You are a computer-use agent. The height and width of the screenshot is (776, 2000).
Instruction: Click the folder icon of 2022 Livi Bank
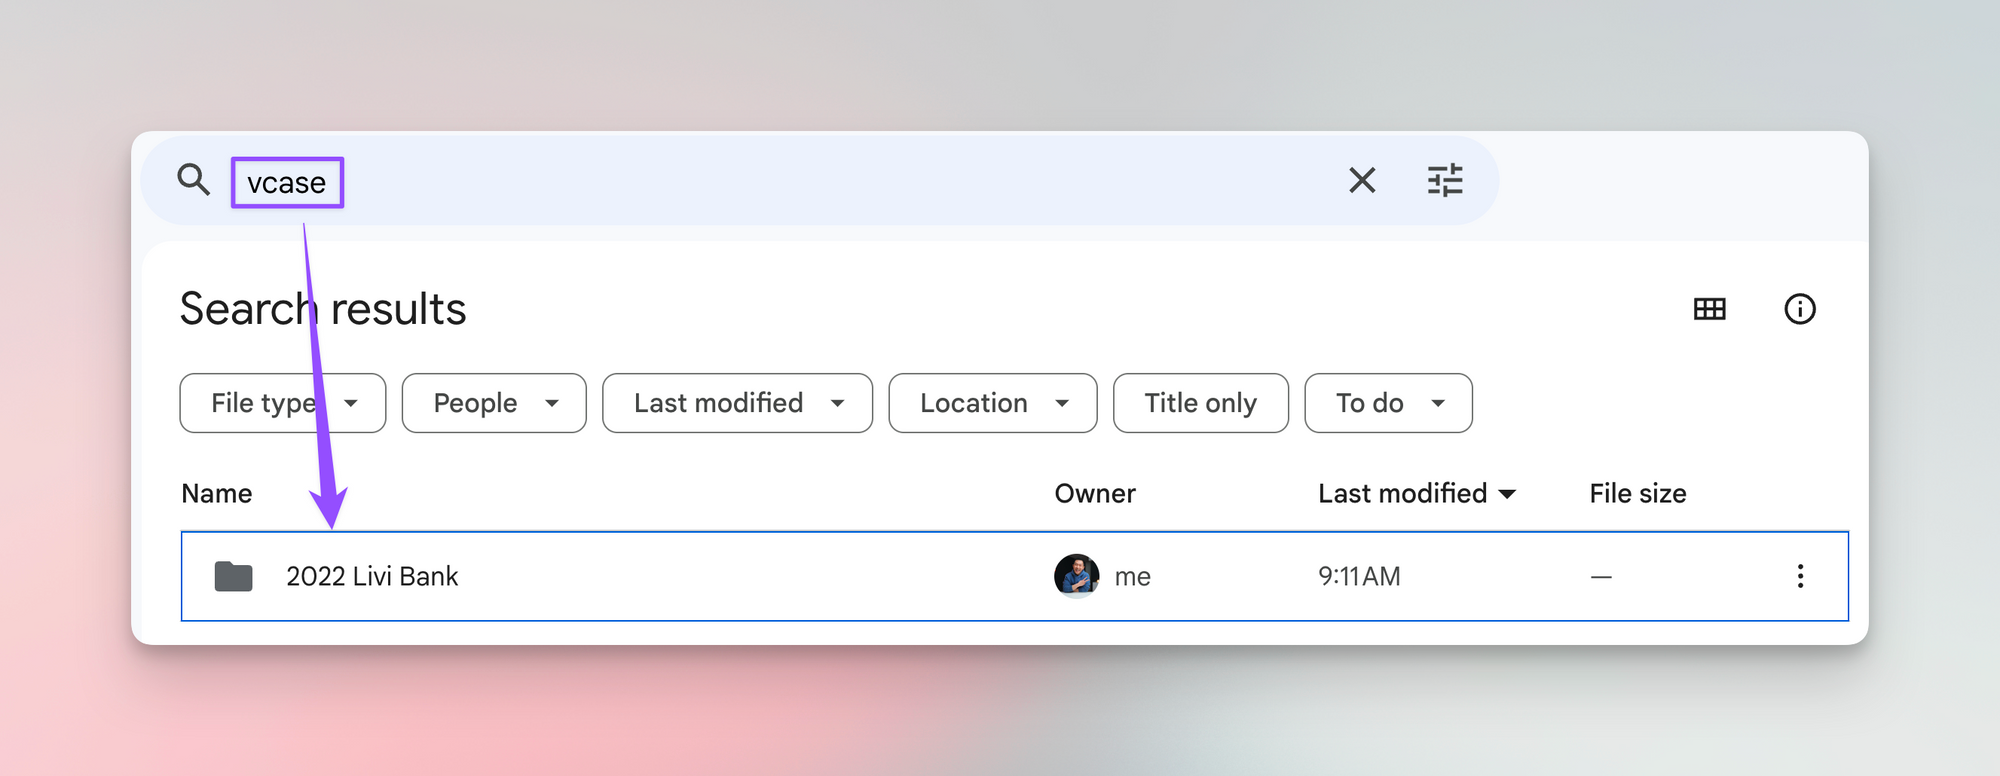[x=233, y=577]
